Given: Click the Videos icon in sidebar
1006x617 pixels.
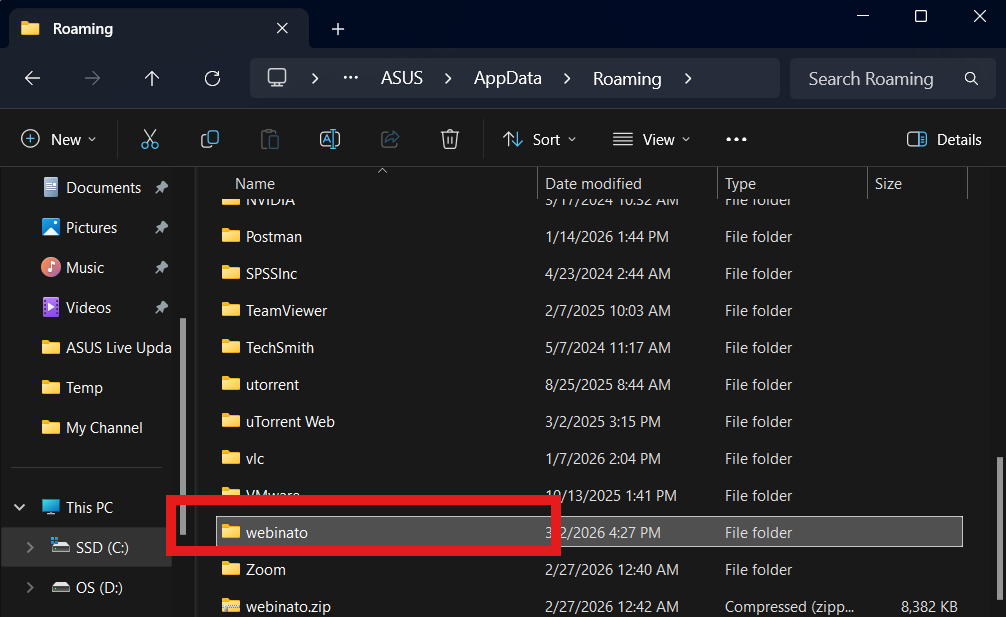Looking at the screenshot, I should click(51, 307).
